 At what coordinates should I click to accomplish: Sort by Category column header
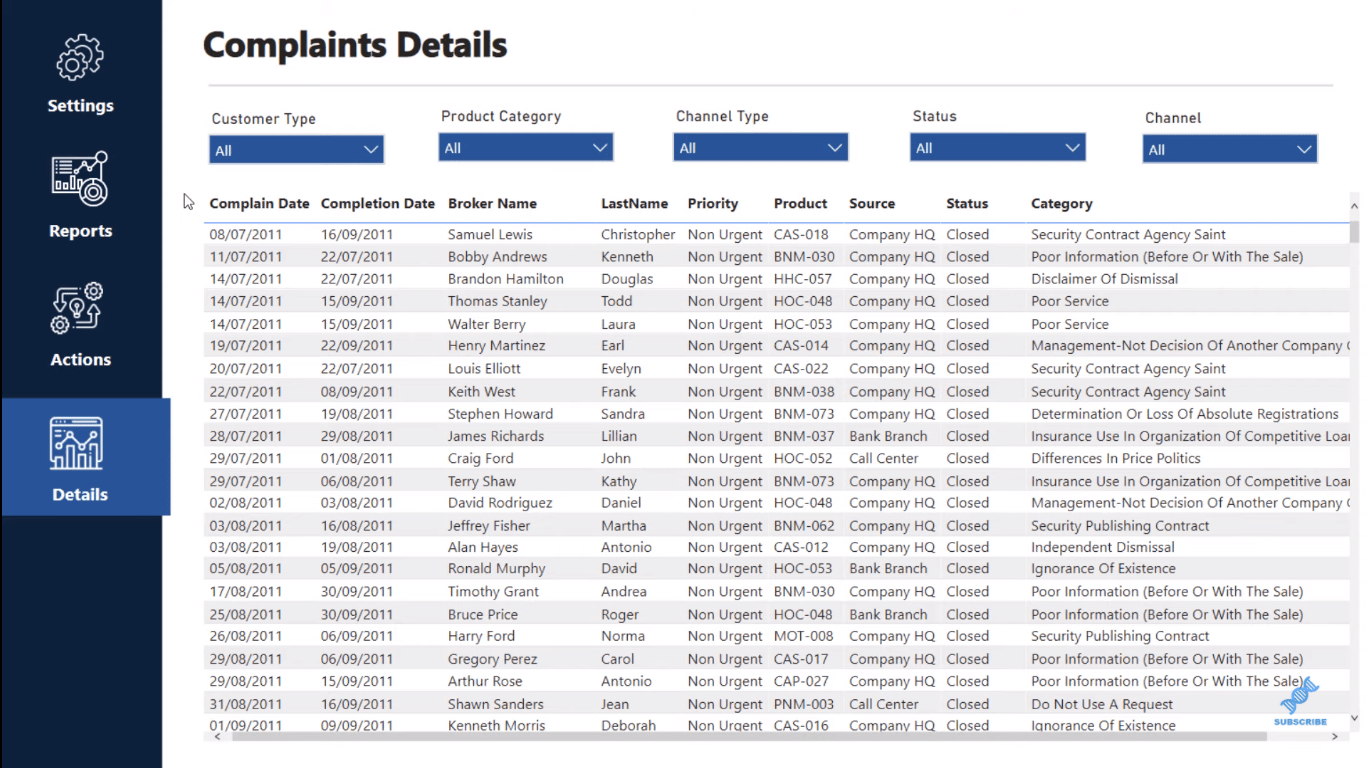pos(1061,204)
